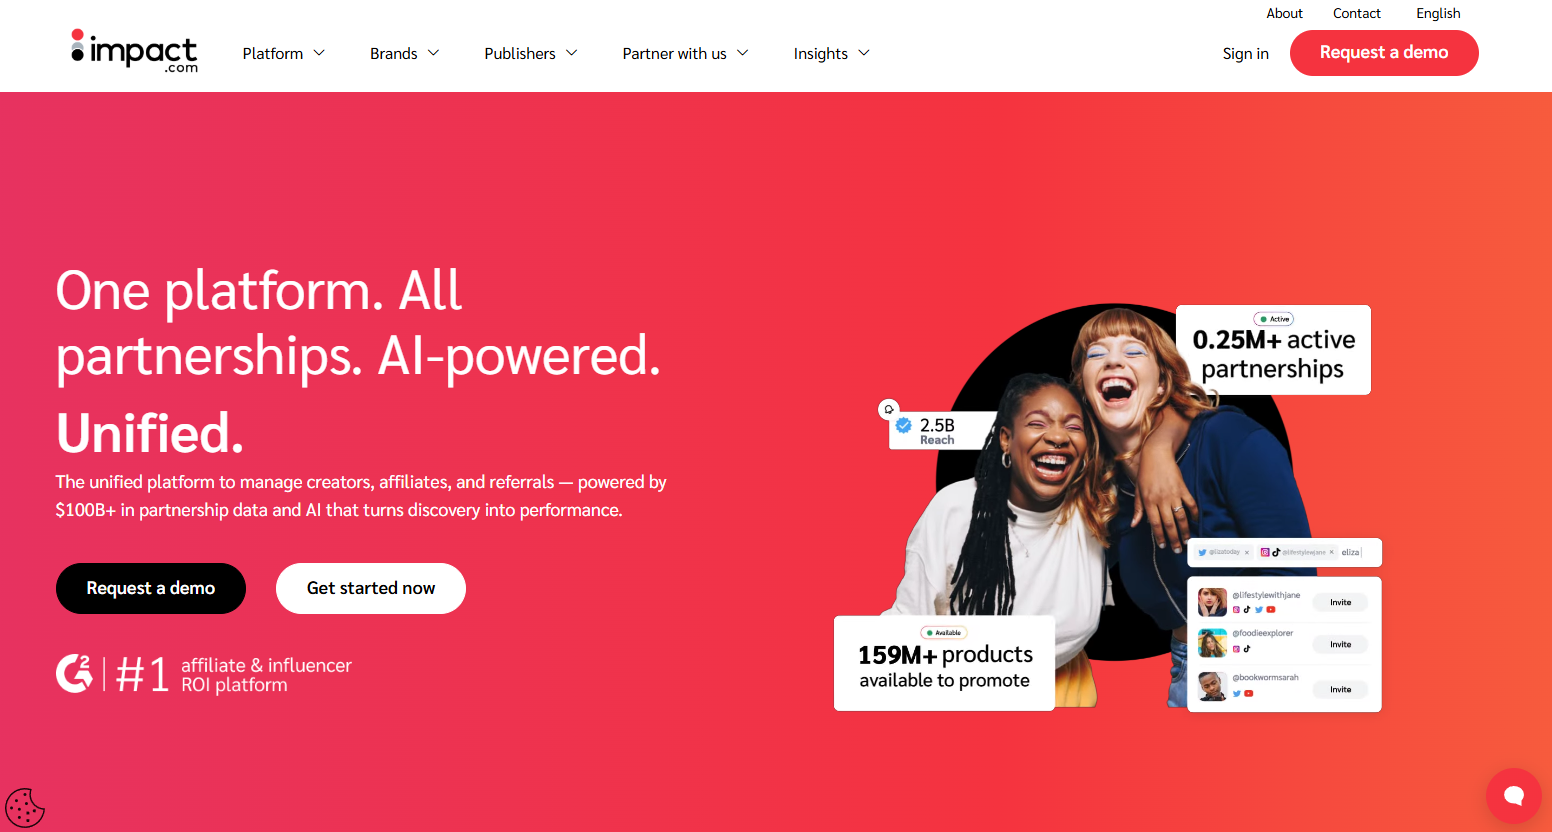1552x832 pixels.
Task: Open the Contact link
Action: coord(1357,13)
